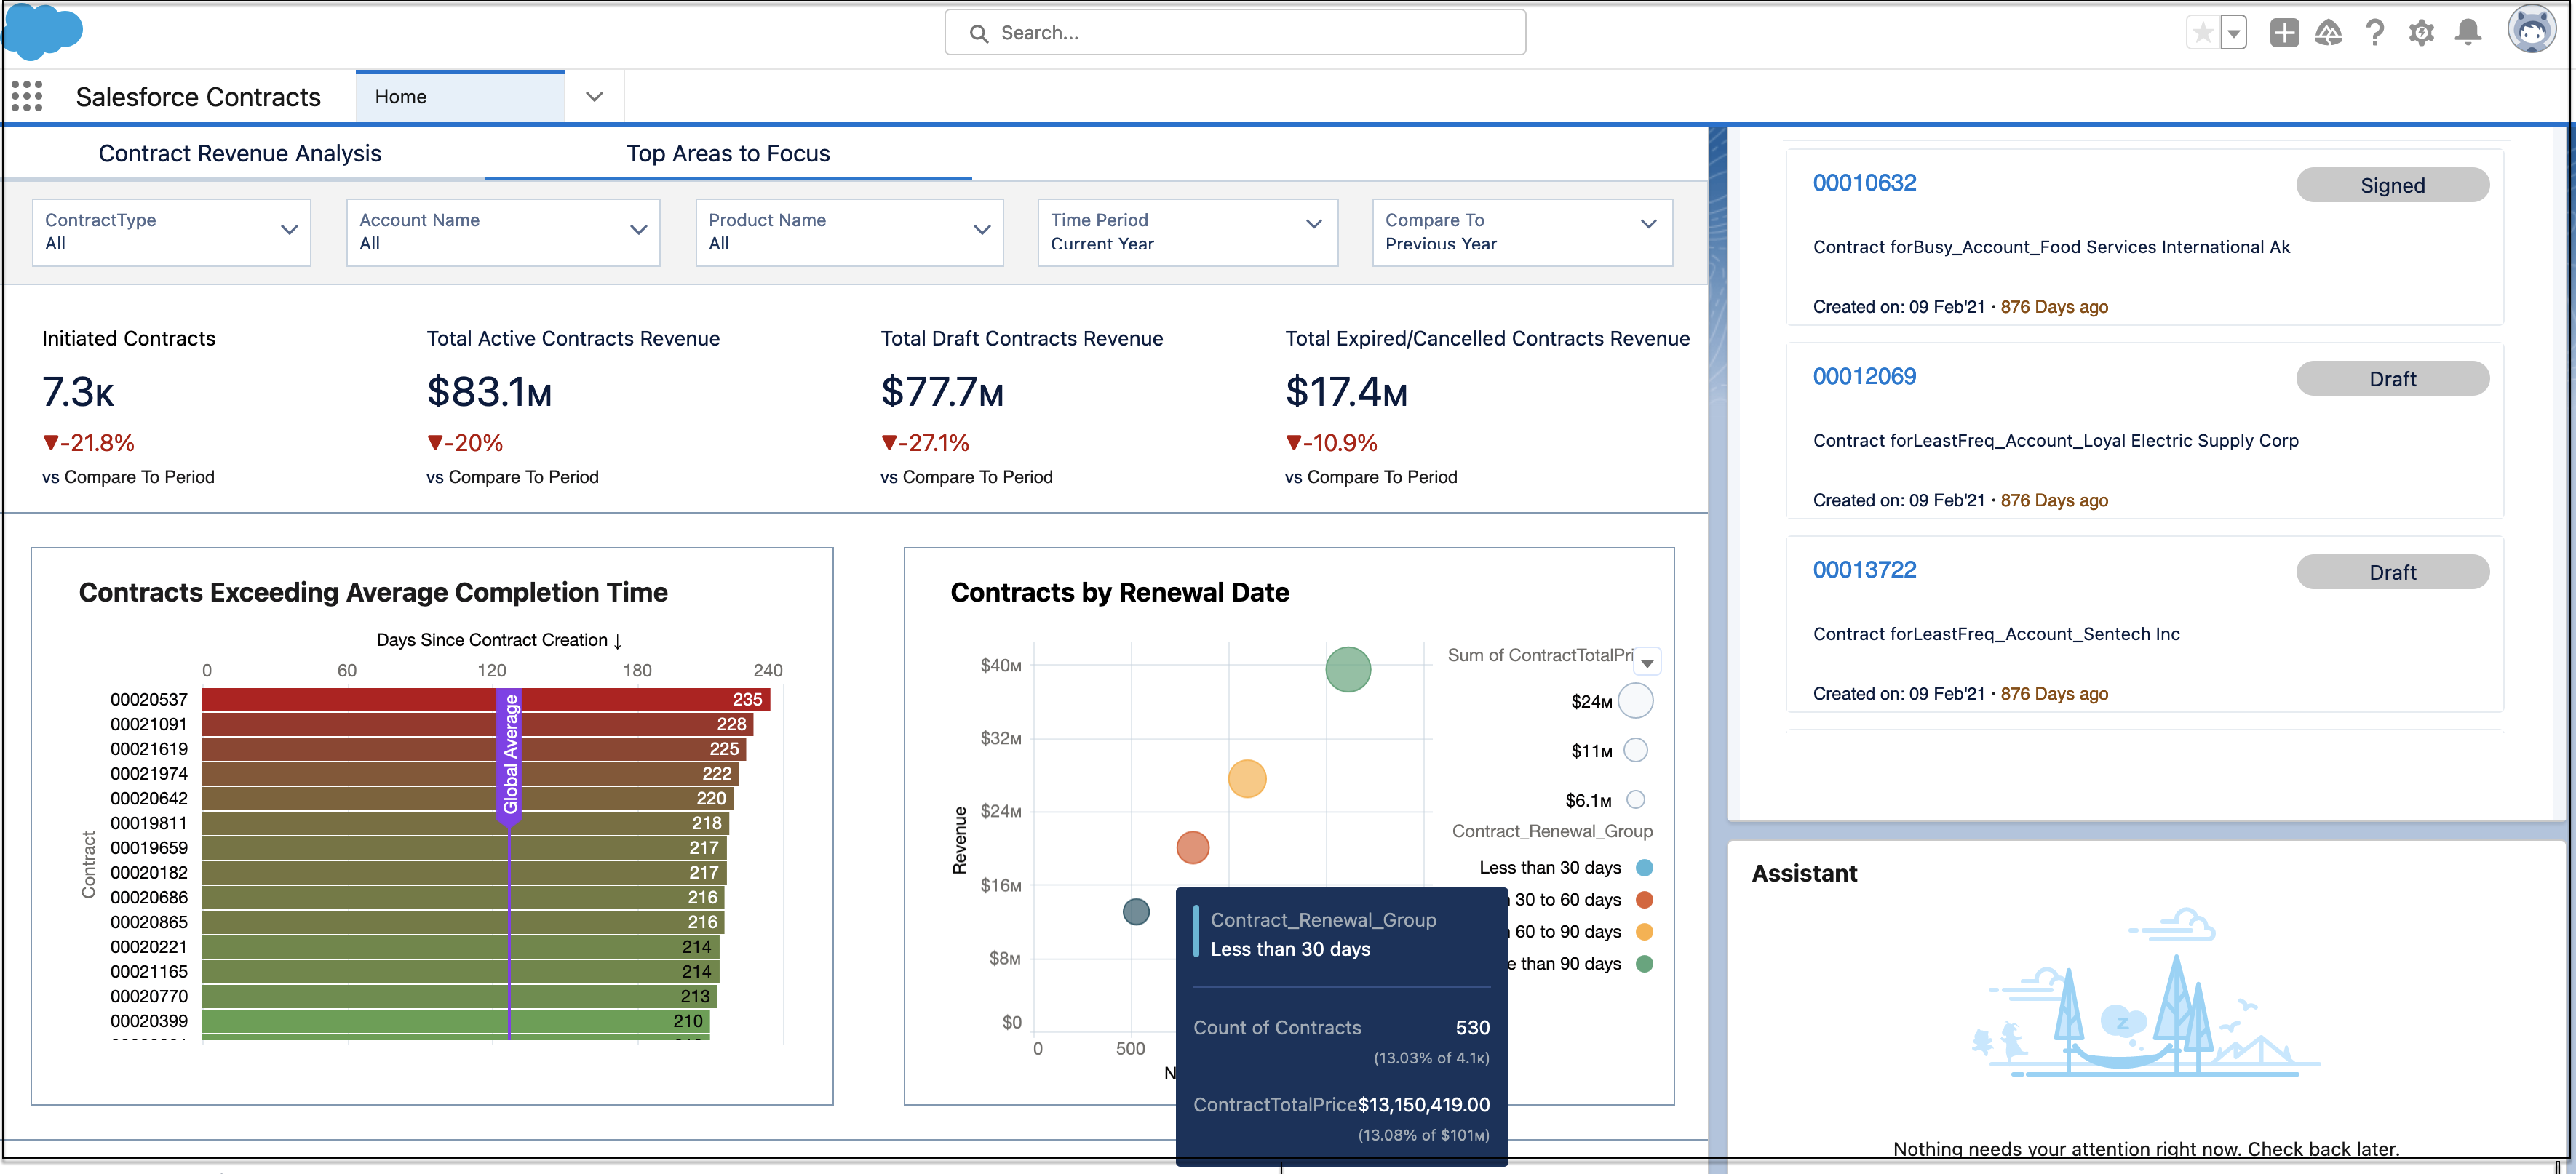
Task: Select bar for contract 00020642
Action: [x=467, y=798]
